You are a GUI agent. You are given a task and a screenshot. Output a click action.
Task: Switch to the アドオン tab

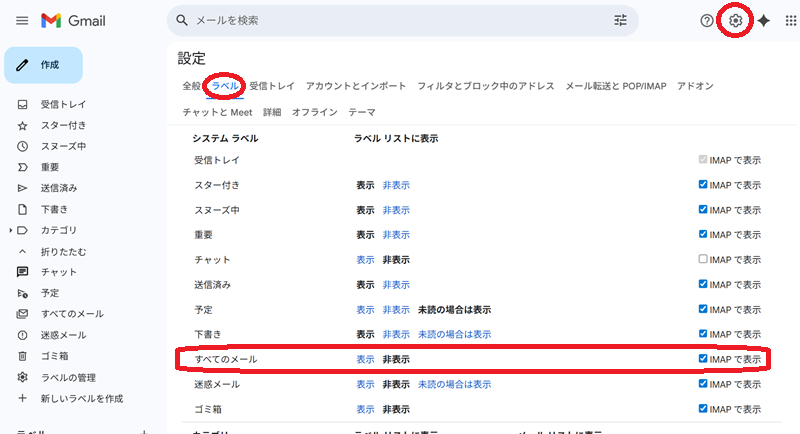pyautogui.click(x=695, y=86)
